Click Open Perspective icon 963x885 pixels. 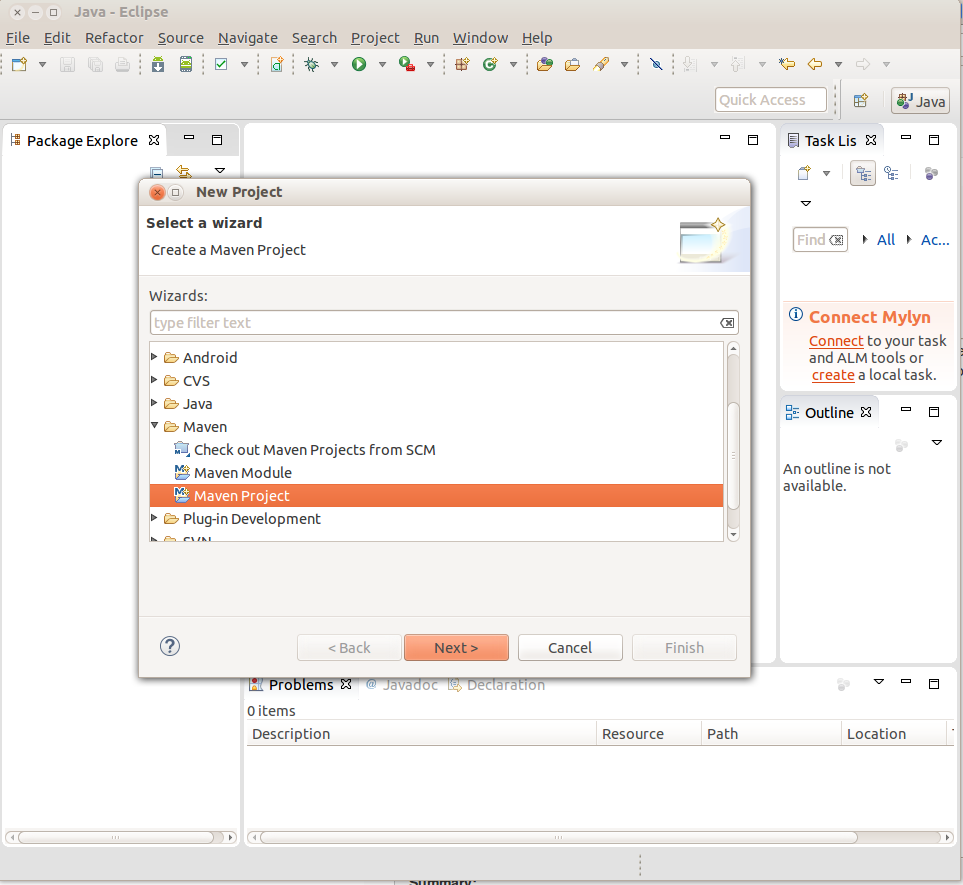point(861,101)
